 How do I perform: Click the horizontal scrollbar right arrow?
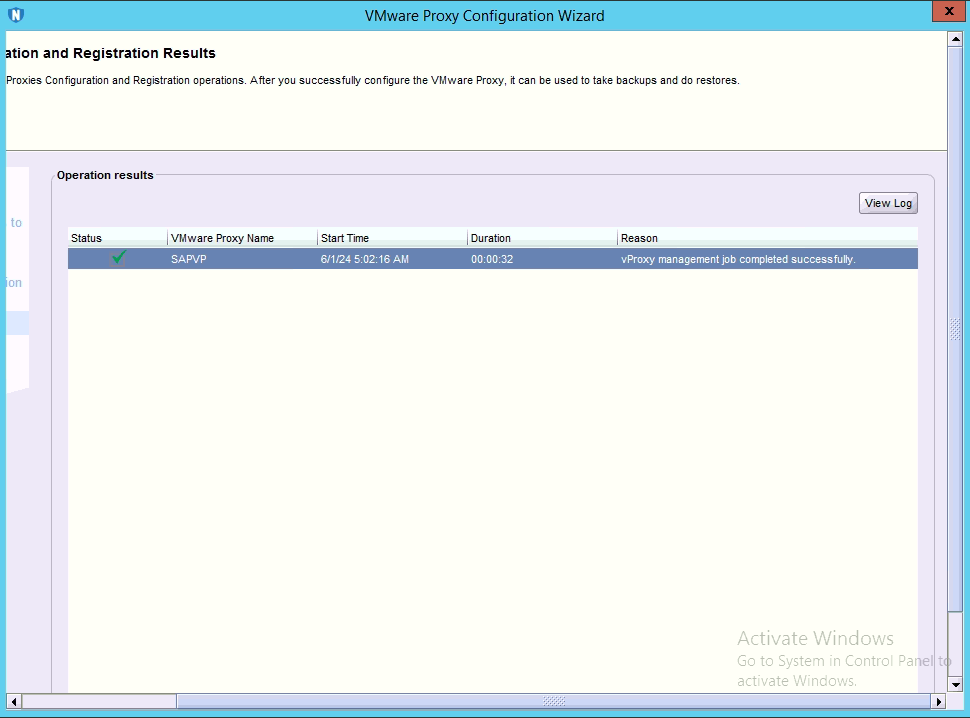938,702
